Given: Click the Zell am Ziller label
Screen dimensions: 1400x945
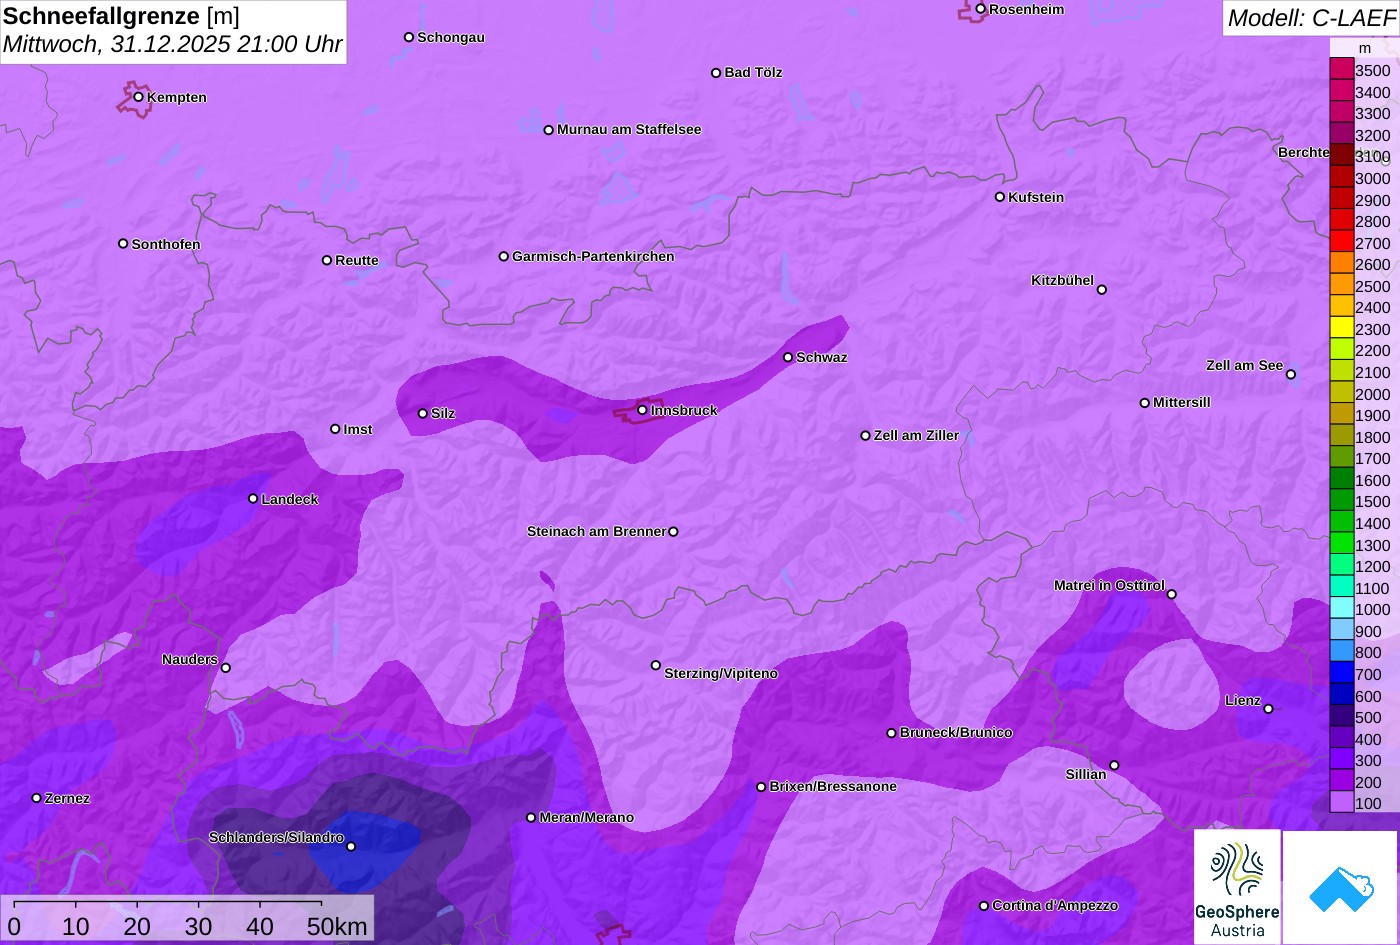Looking at the screenshot, I should tap(916, 435).
